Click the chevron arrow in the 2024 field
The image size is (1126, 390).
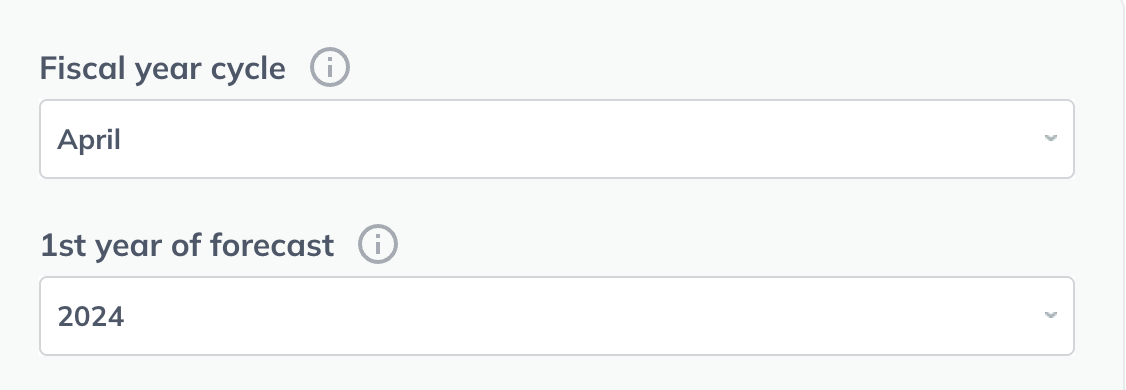1051,315
